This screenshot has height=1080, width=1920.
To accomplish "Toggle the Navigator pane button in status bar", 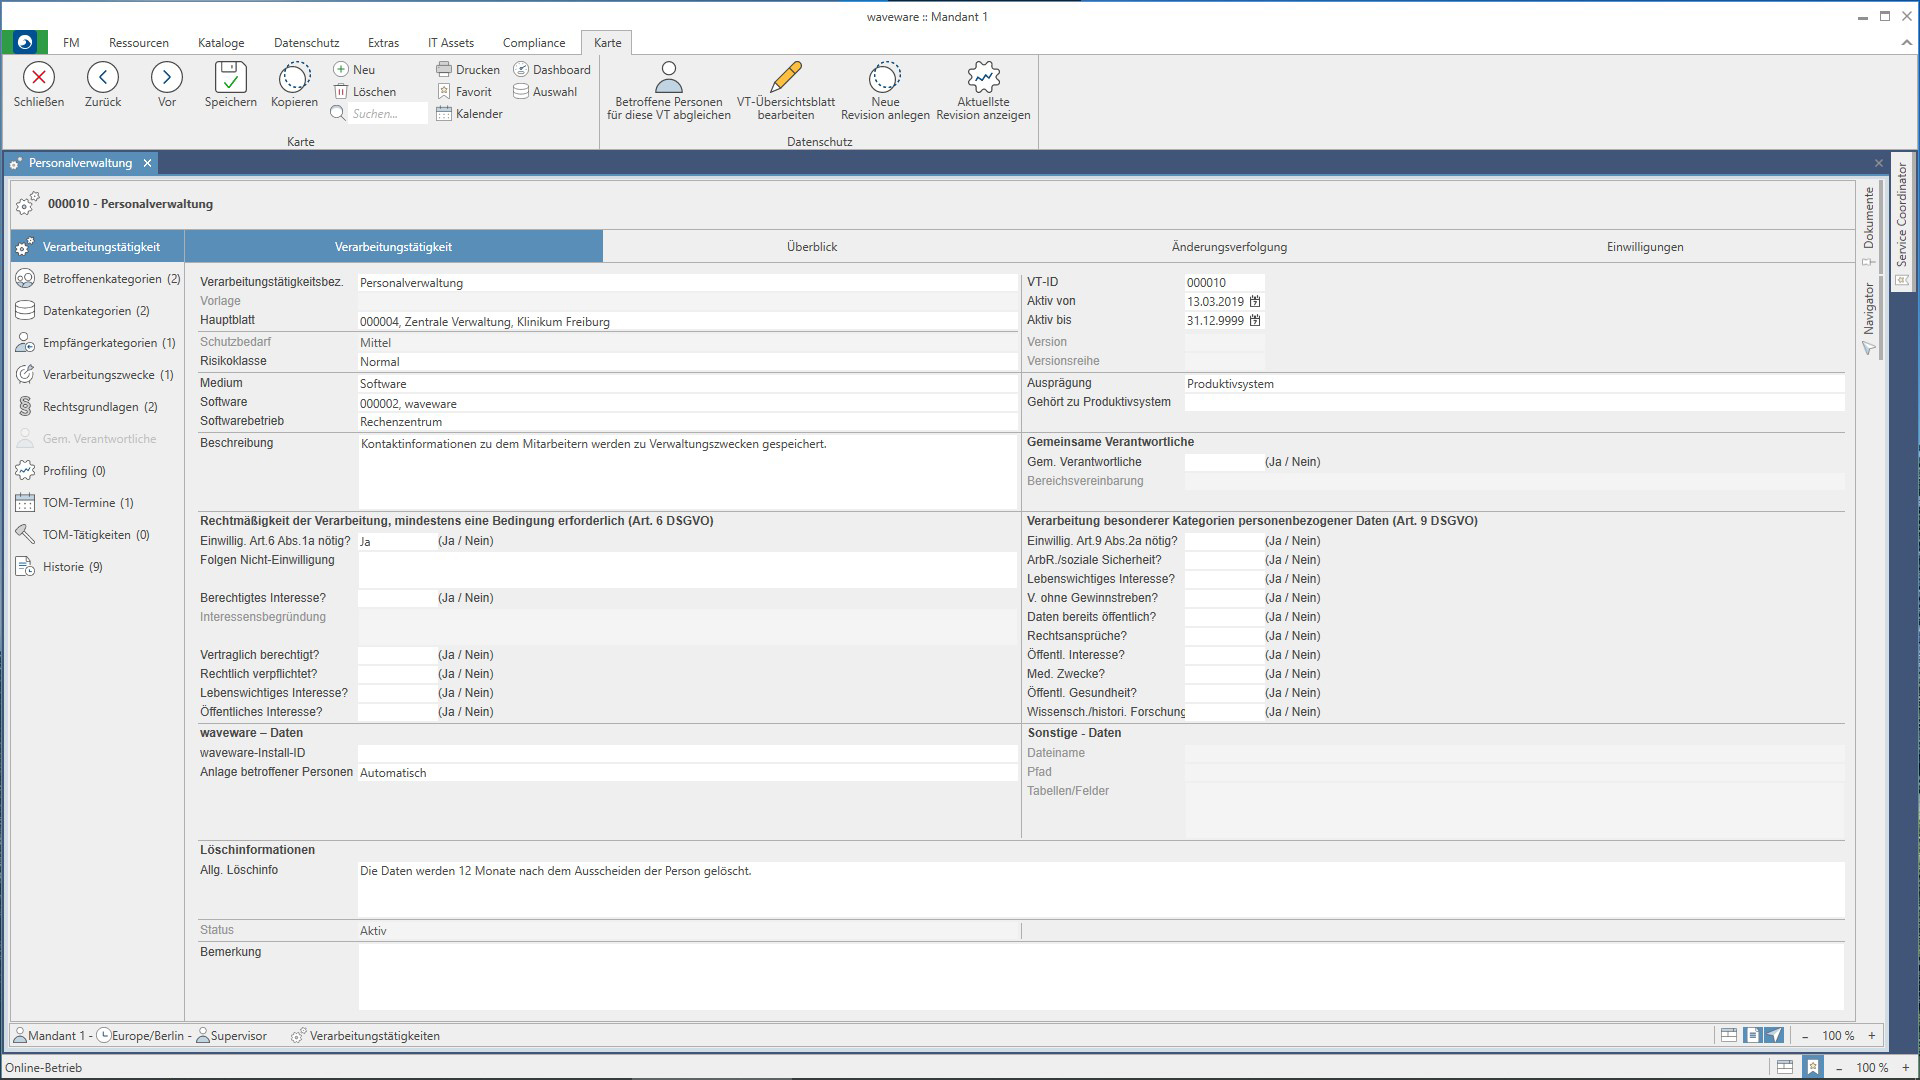I will click(x=1774, y=1036).
